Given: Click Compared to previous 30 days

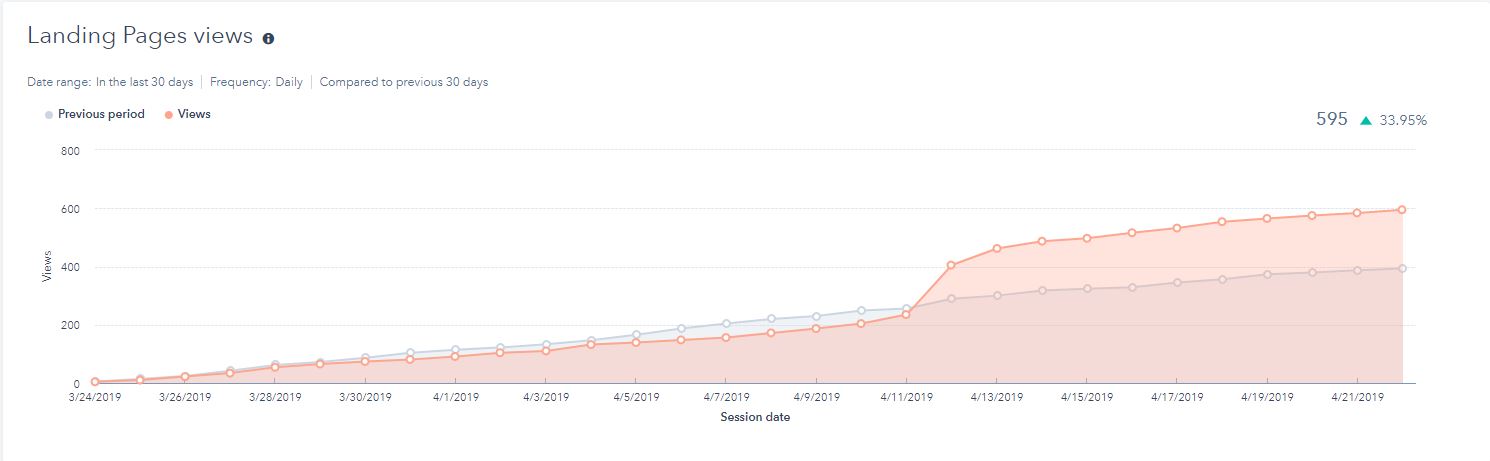Looking at the screenshot, I should pyautogui.click(x=404, y=82).
